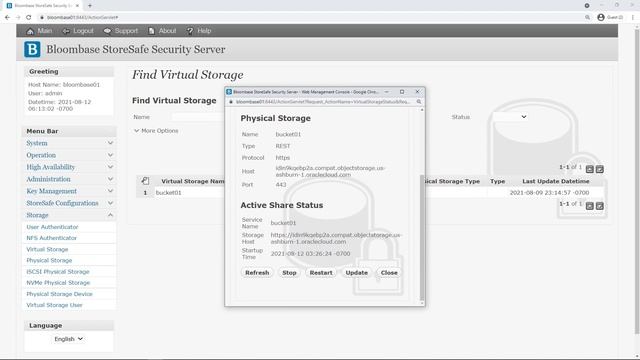Open a new browser tab with plus icon
Image resolution: width=640 pixels, height=360 pixels.
[x=90, y=6]
